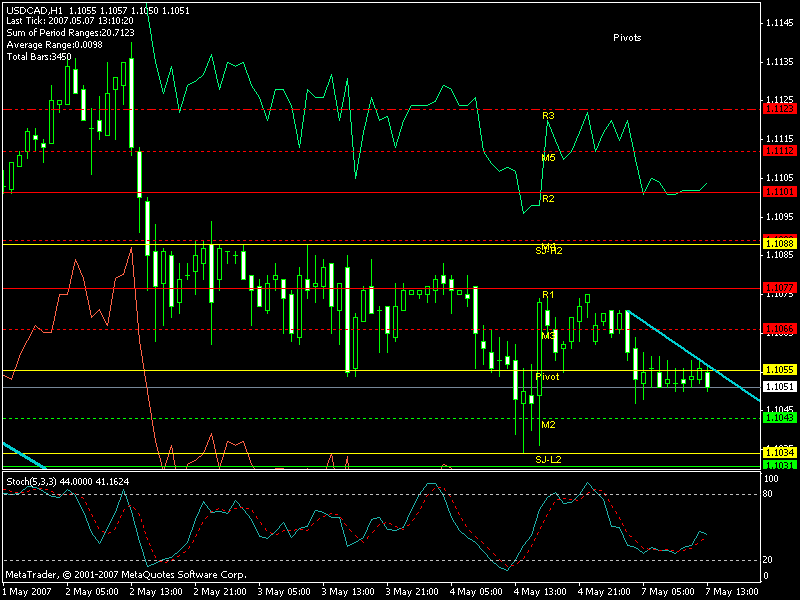The height and width of the screenshot is (600, 800).
Task: Click the M2 midpoint label
Action: pos(548,425)
